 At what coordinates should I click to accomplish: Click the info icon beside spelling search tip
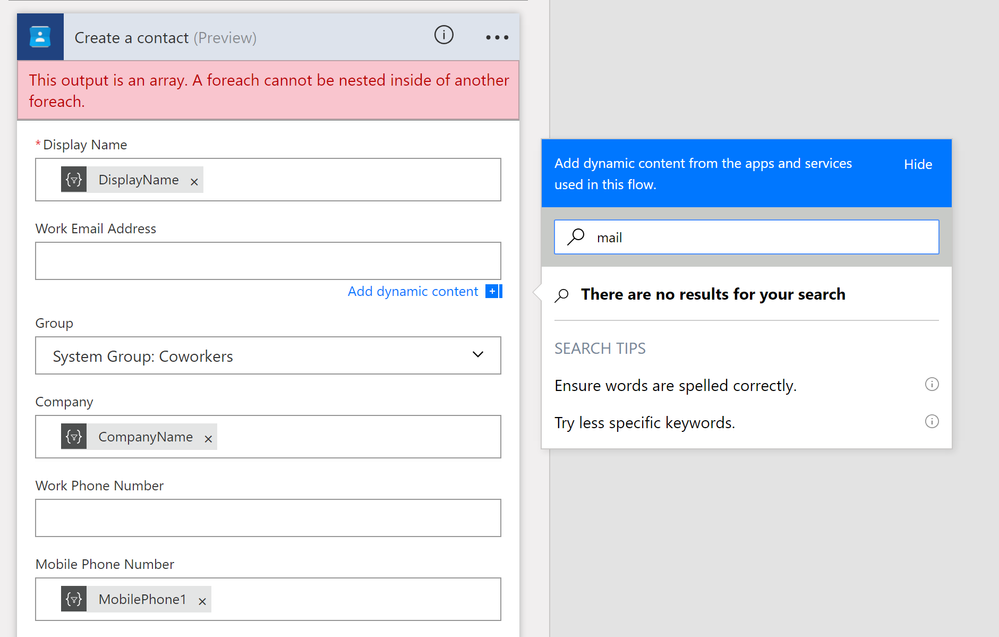pos(932,384)
